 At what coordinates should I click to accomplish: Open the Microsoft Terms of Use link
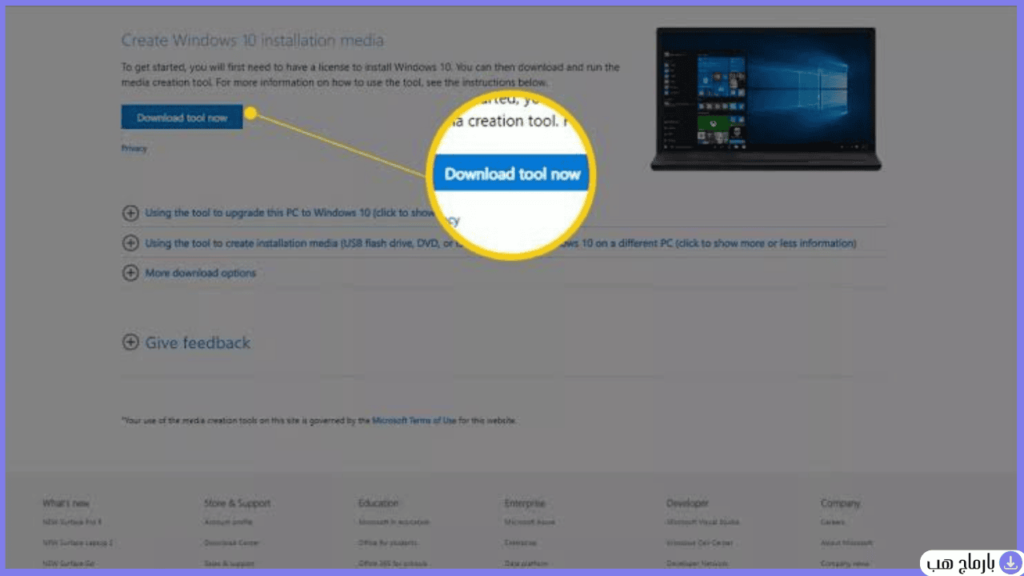click(x=414, y=421)
